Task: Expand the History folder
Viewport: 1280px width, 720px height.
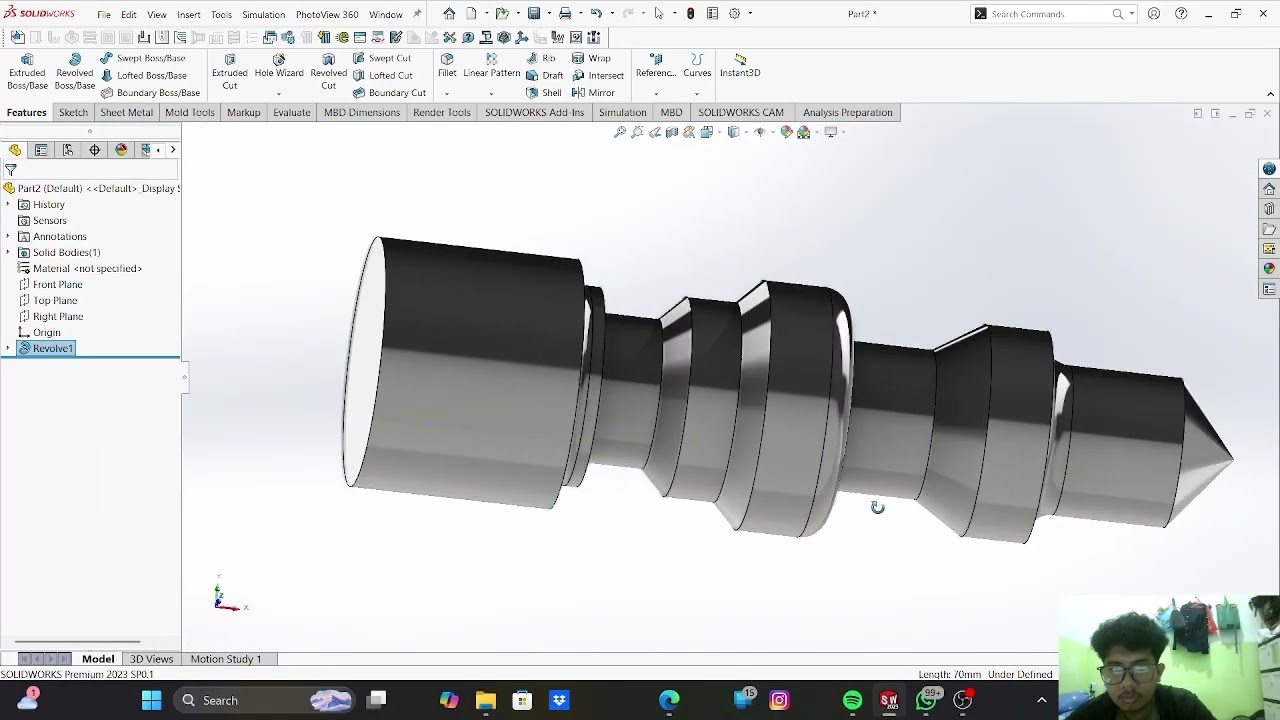Action: pyautogui.click(x=8, y=204)
